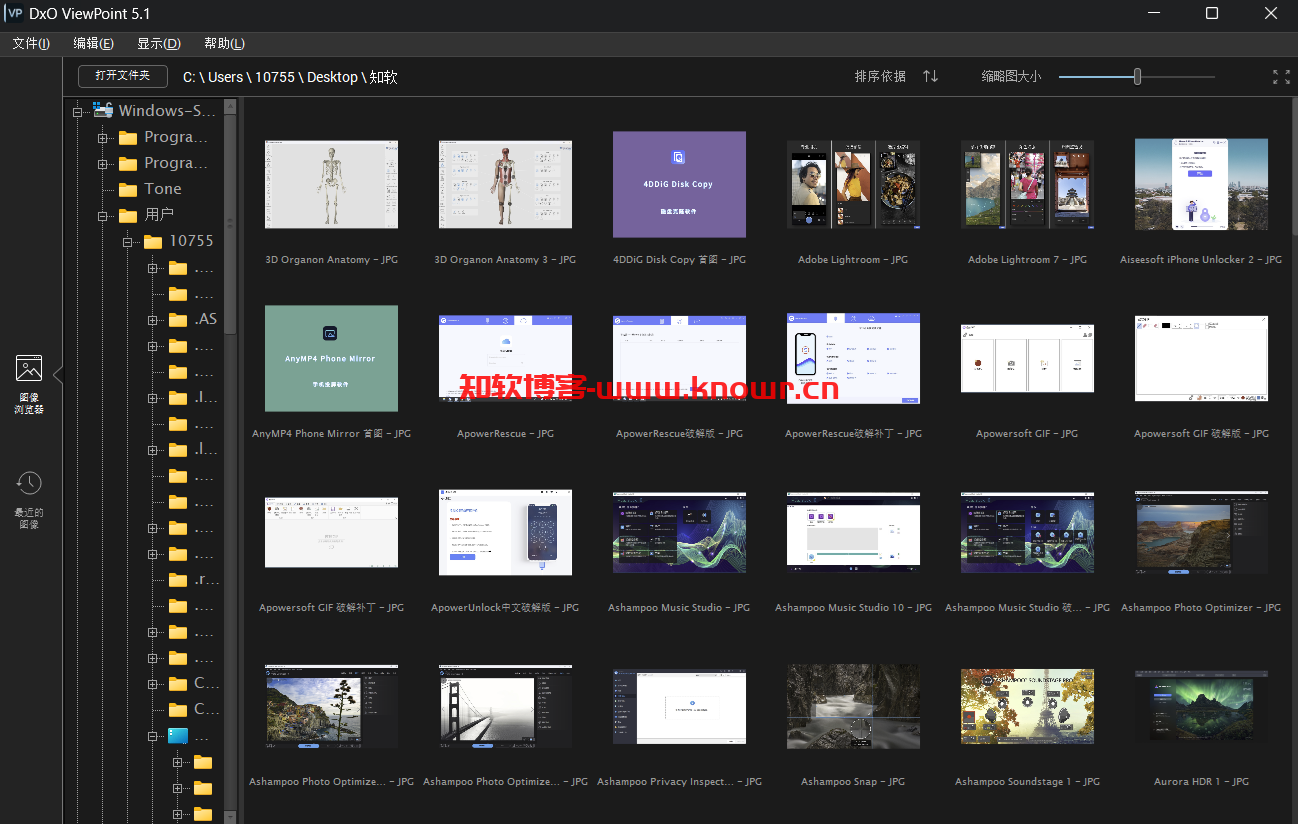The width and height of the screenshot is (1298, 824).
Task: Click 10755 in the breadcrumb path
Action: [275, 77]
